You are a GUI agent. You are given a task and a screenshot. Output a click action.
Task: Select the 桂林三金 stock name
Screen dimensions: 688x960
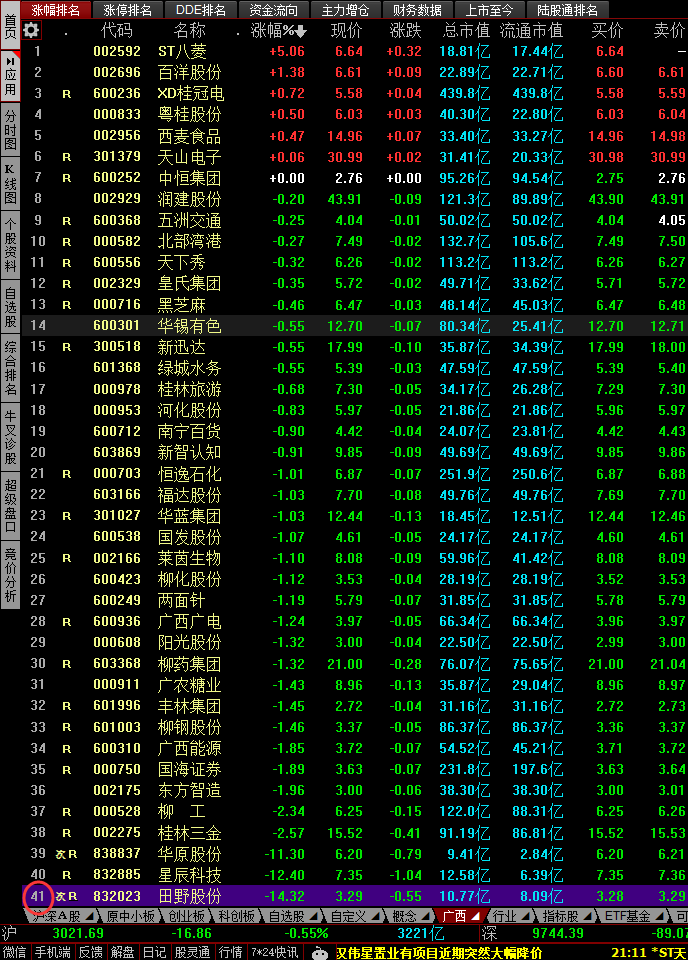[x=189, y=833]
